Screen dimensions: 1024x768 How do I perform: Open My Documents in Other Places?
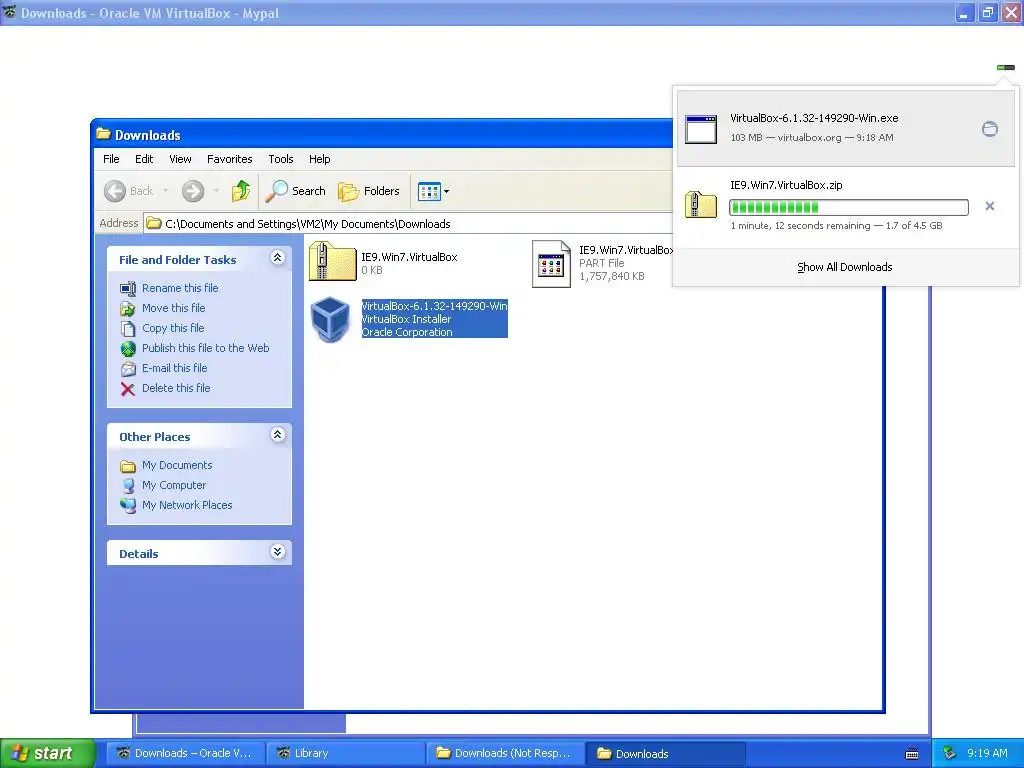click(x=177, y=465)
